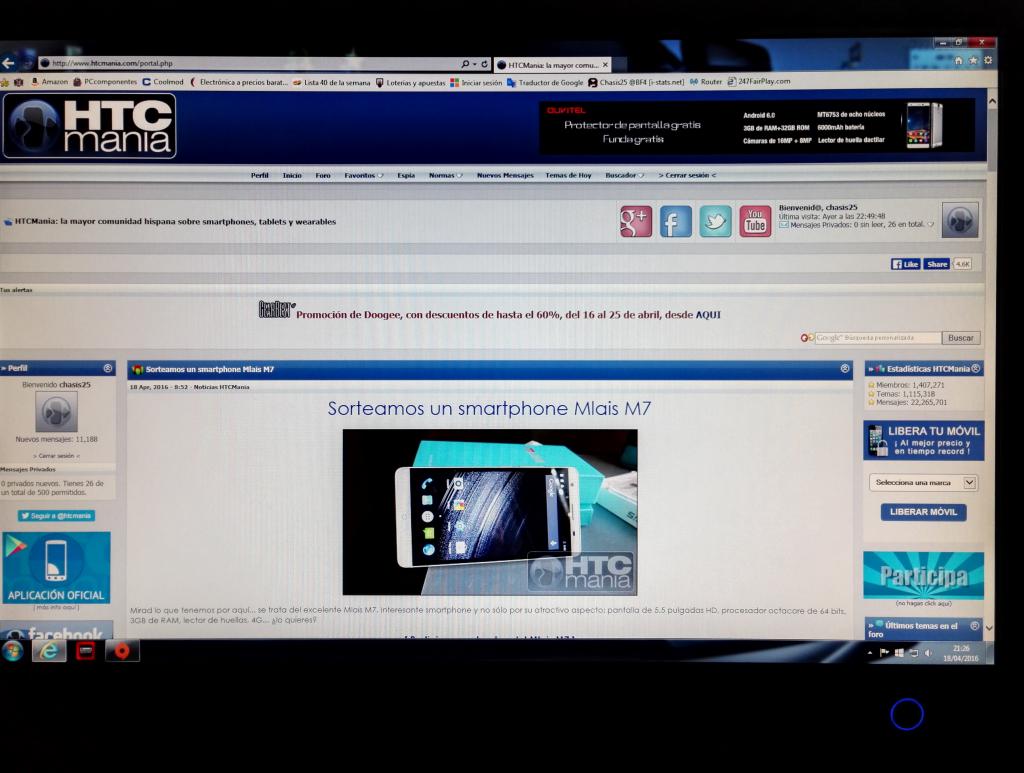The height and width of the screenshot is (773, 1024).
Task: Select the HTCMania browser tab
Action: tap(553, 65)
